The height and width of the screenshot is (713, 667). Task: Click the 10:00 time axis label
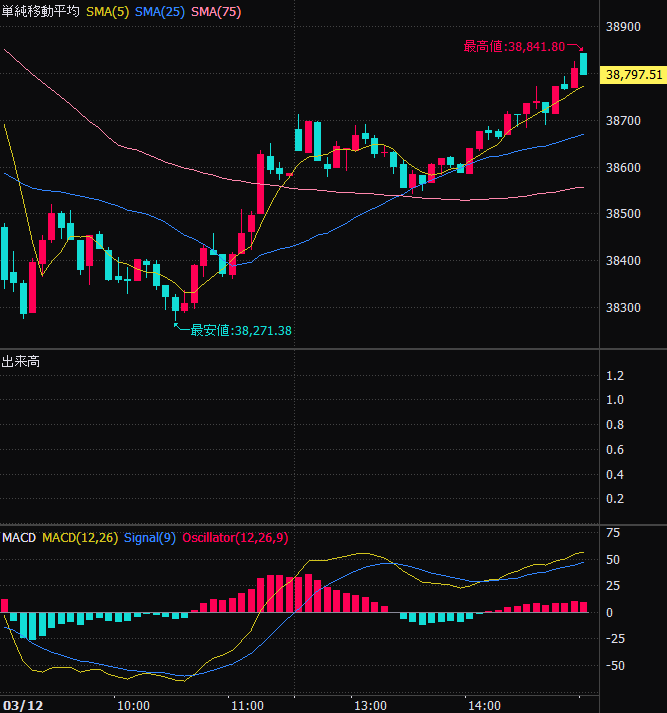133,706
